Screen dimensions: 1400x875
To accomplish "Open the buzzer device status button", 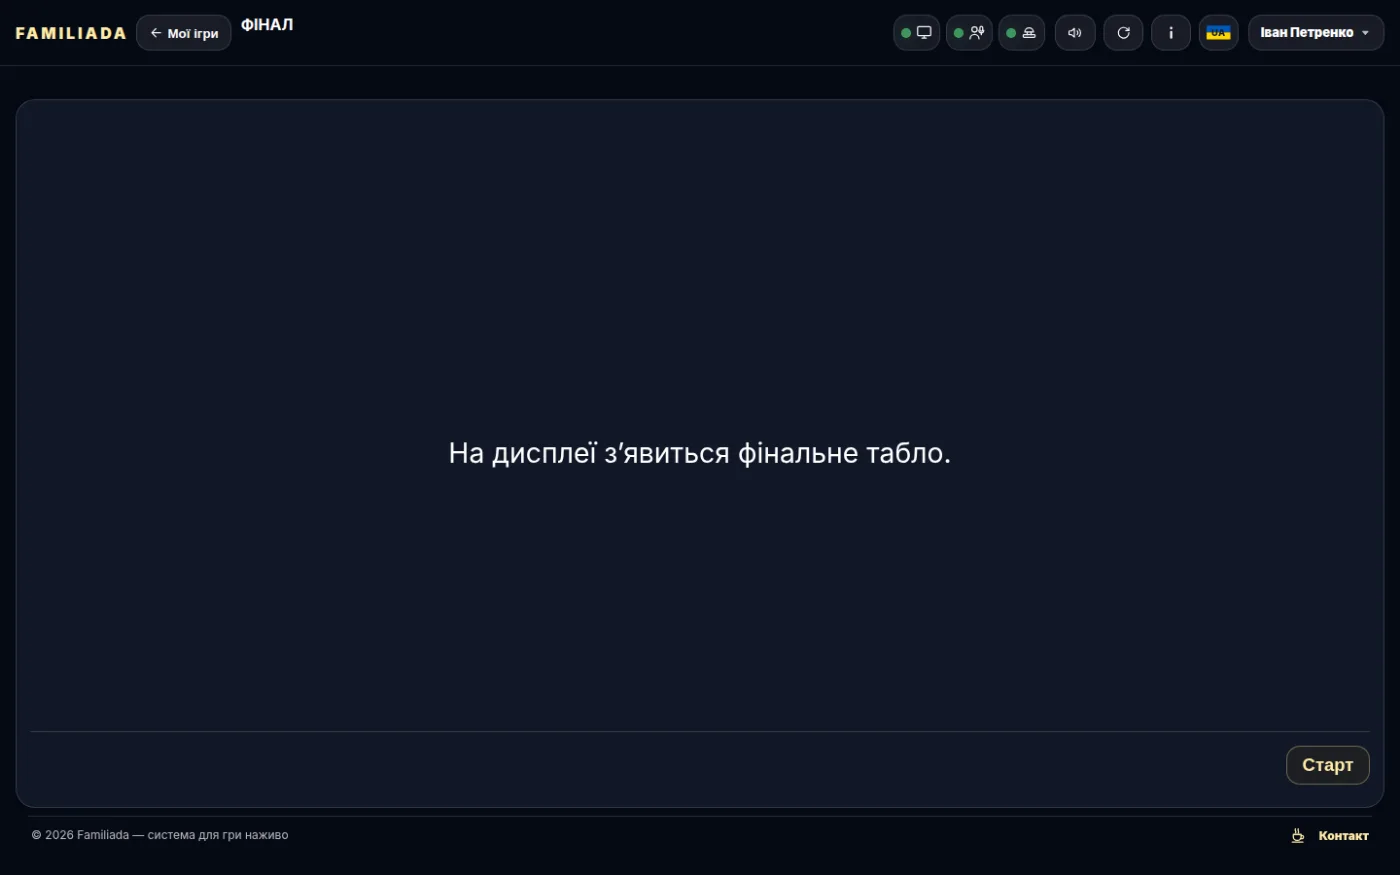I will (x=1021, y=33).
